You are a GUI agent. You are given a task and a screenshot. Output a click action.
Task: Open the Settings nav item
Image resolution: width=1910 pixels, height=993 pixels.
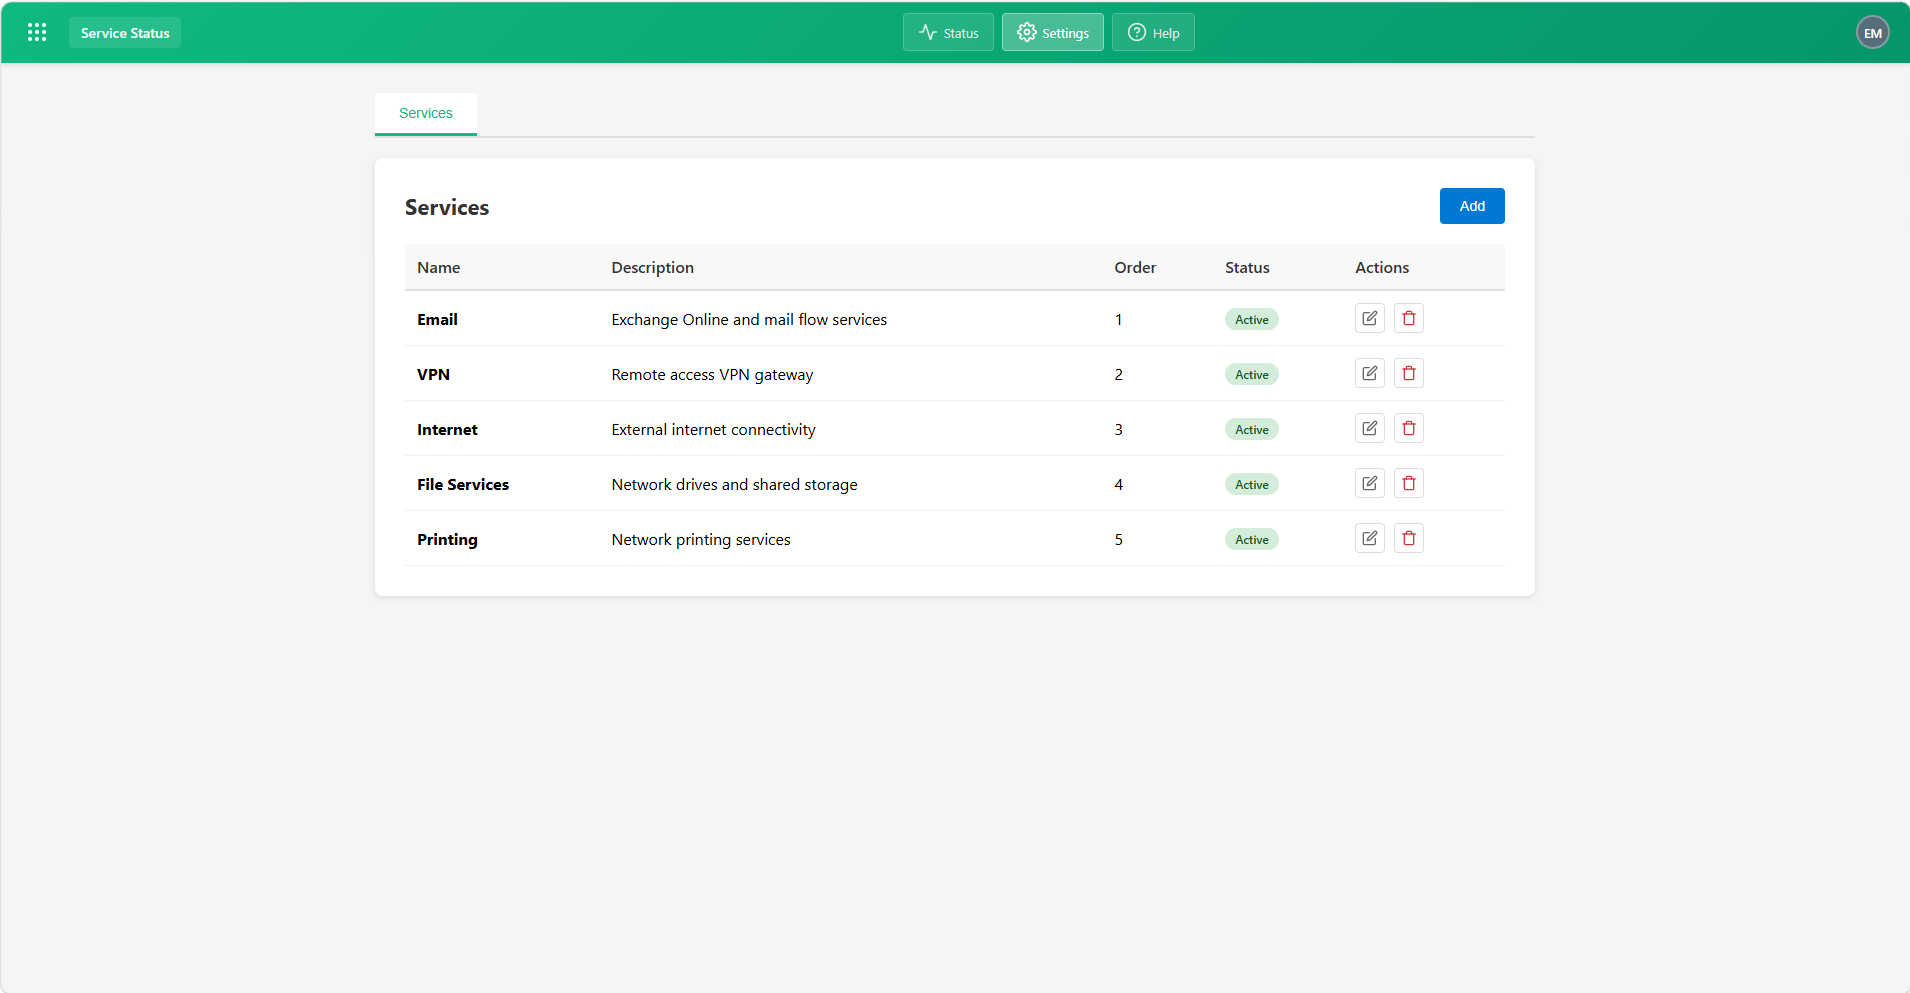tap(1053, 32)
